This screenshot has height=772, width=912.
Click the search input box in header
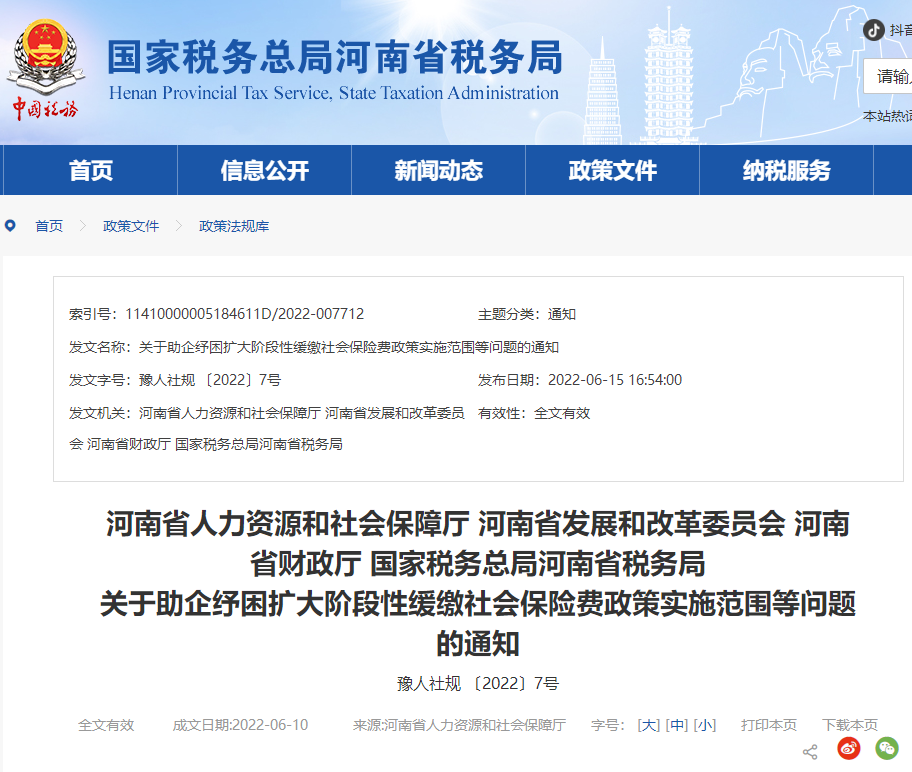point(890,76)
